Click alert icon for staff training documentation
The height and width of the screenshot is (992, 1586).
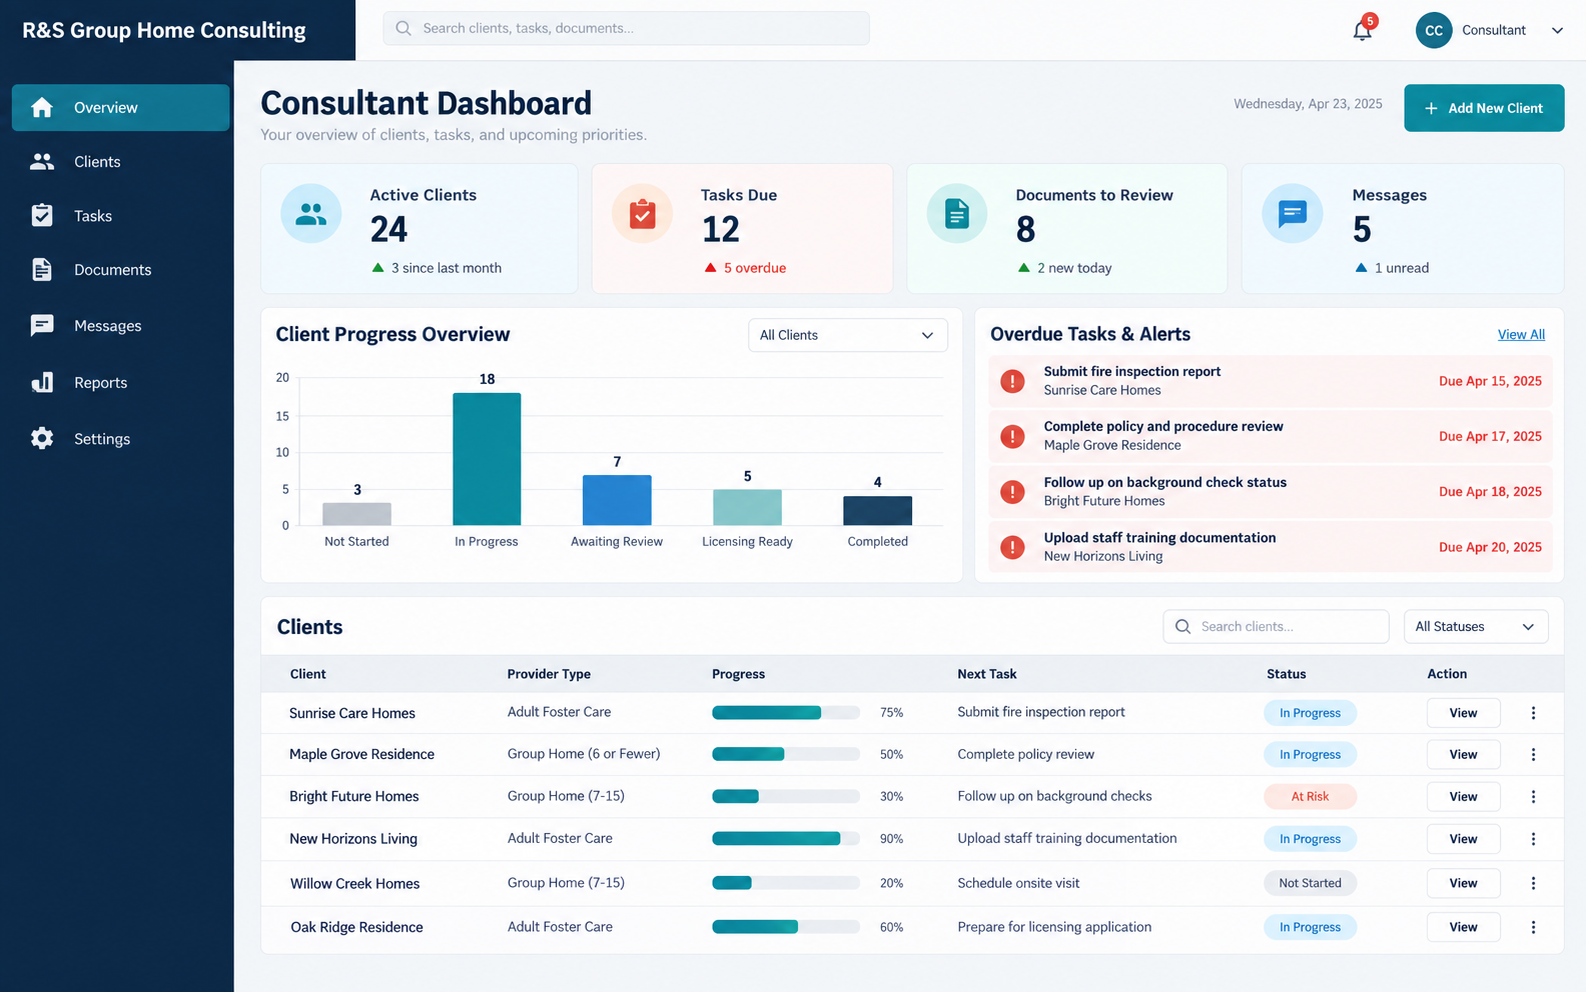coord(1012,547)
